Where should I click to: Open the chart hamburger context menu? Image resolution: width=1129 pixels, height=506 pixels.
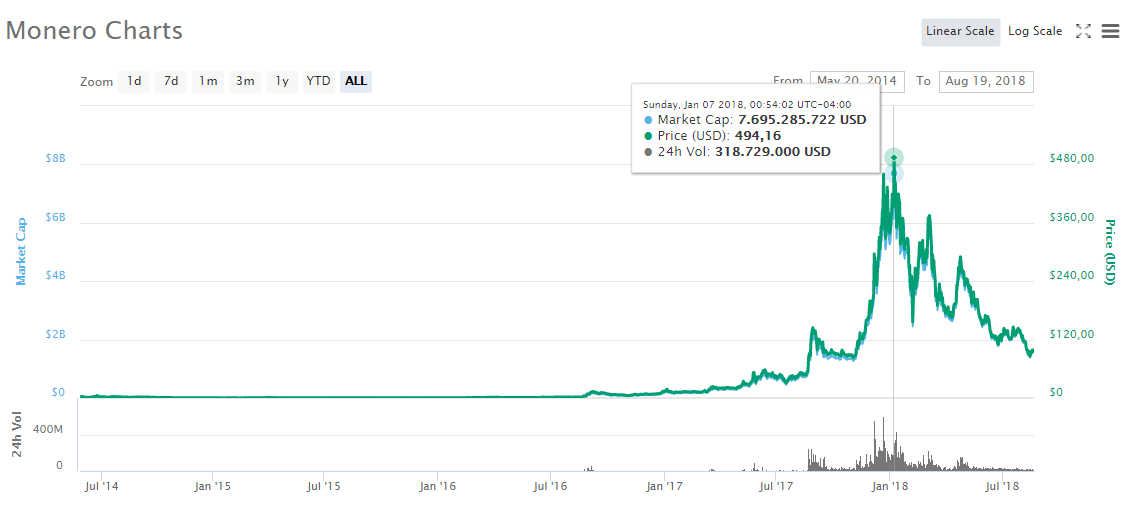tap(1110, 31)
